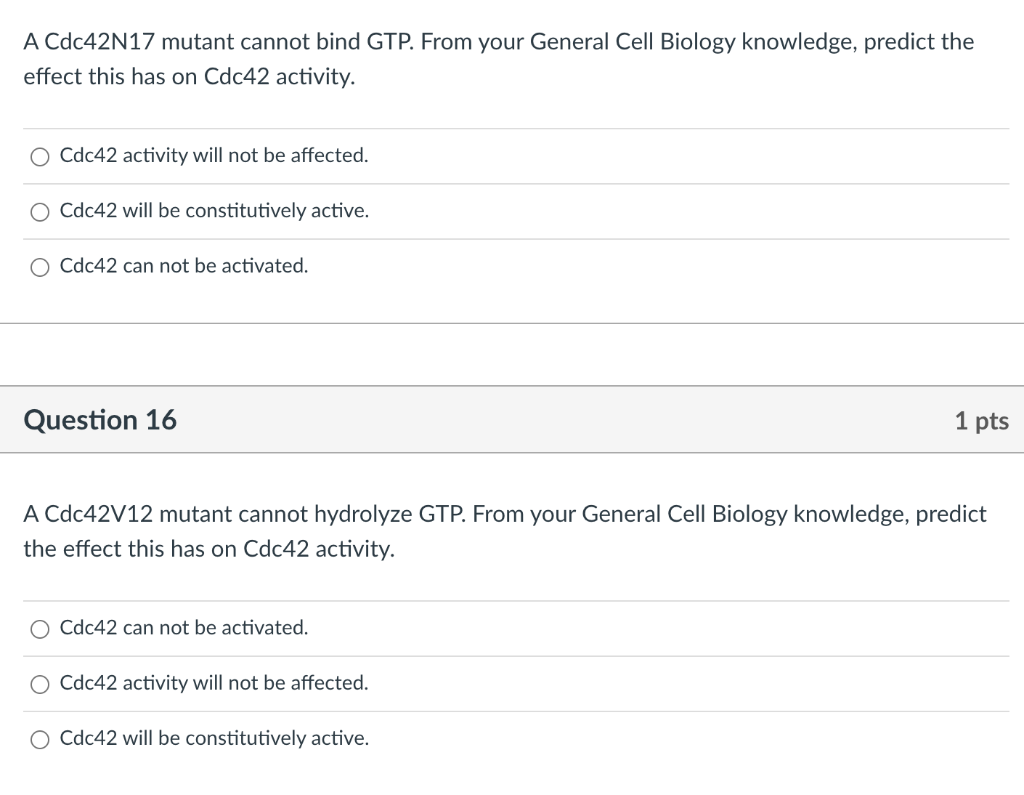The height and width of the screenshot is (795, 1024).
Task: Click Question 16's "Cdc42 activity will not be affected." text
Action: coord(214,683)
